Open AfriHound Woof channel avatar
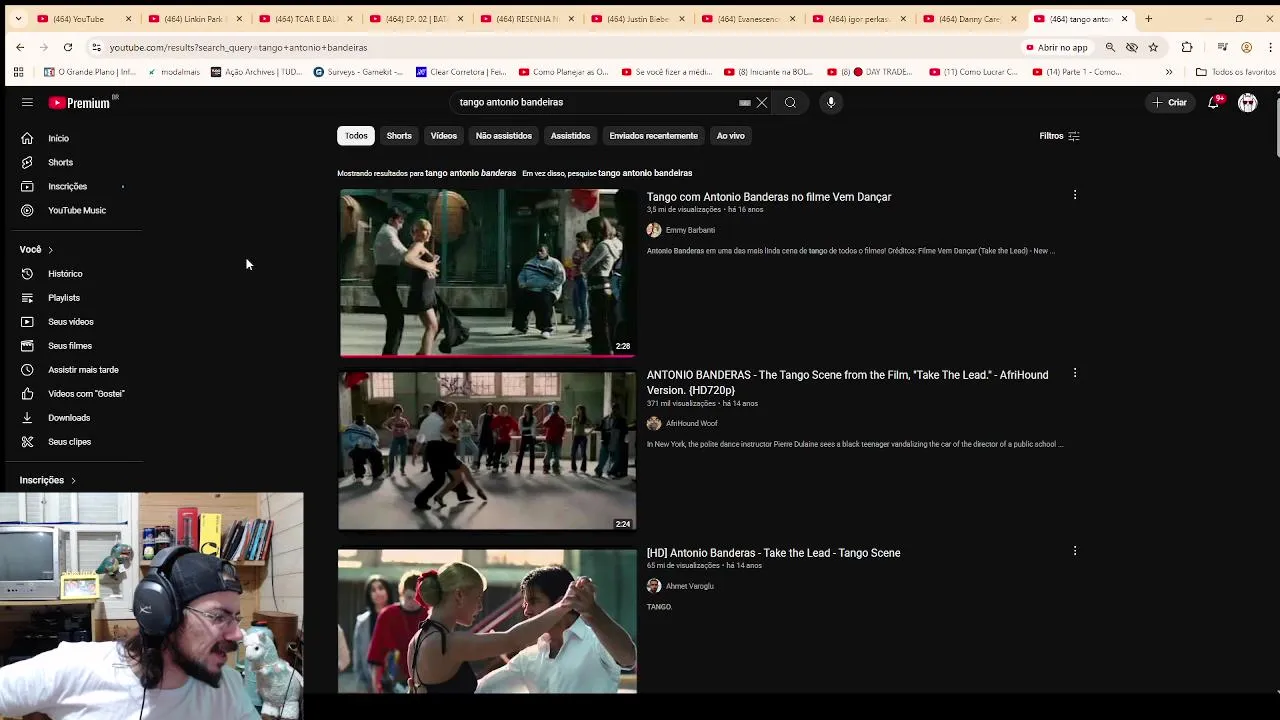The height and width of the screenshot is (720, 1280). tap(654, 423)
